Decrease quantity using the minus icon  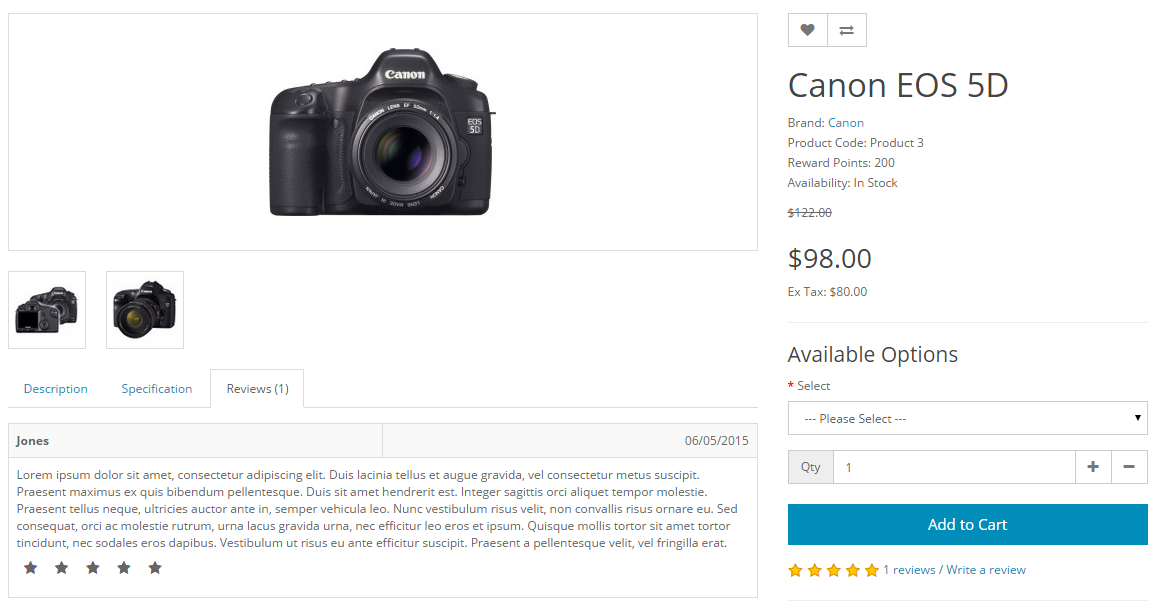click(x=1129, y=466)
